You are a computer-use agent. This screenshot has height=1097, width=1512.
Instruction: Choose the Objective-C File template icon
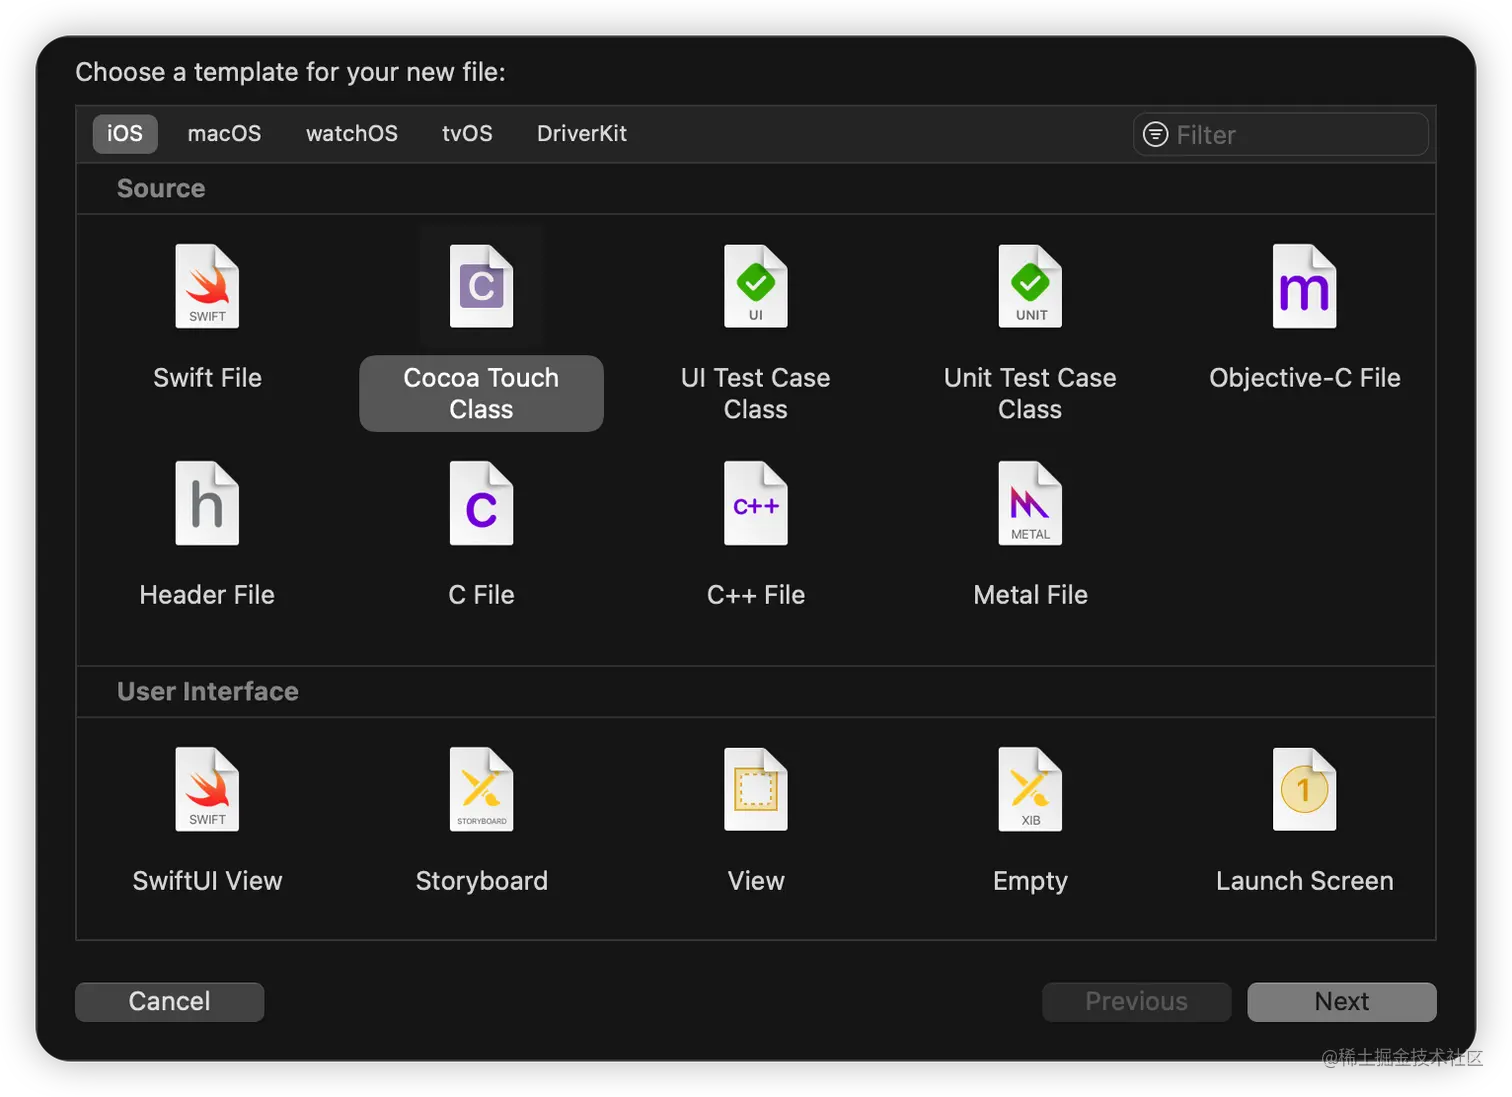1304,287
